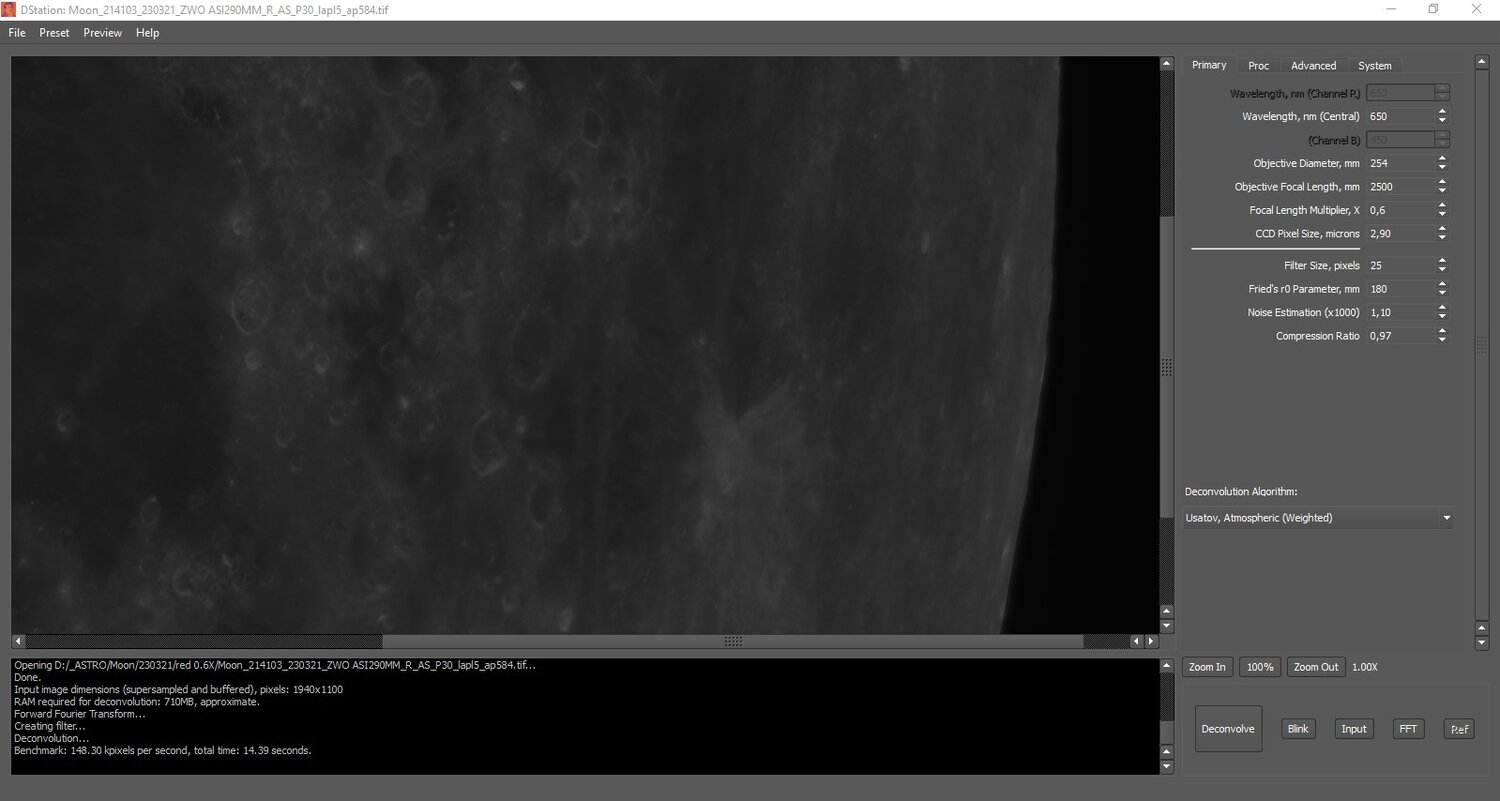Focus the Focal Length Multiplier field
This screenshot has height=801, width=1500.
(1399, 210)
